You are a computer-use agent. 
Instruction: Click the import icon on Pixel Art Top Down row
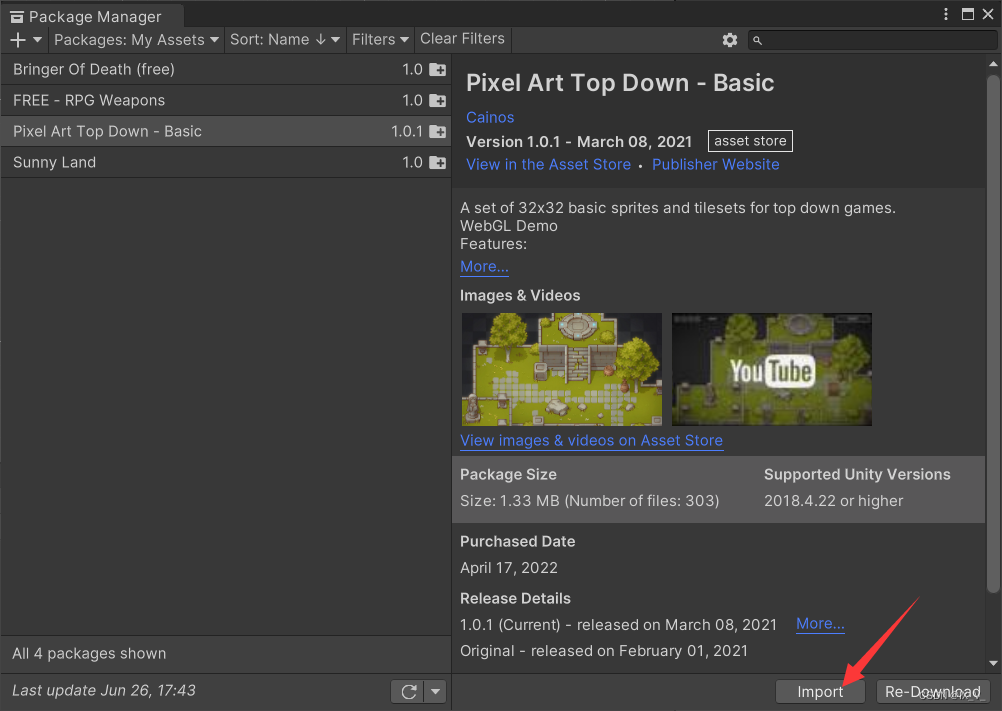pos(438,132)
